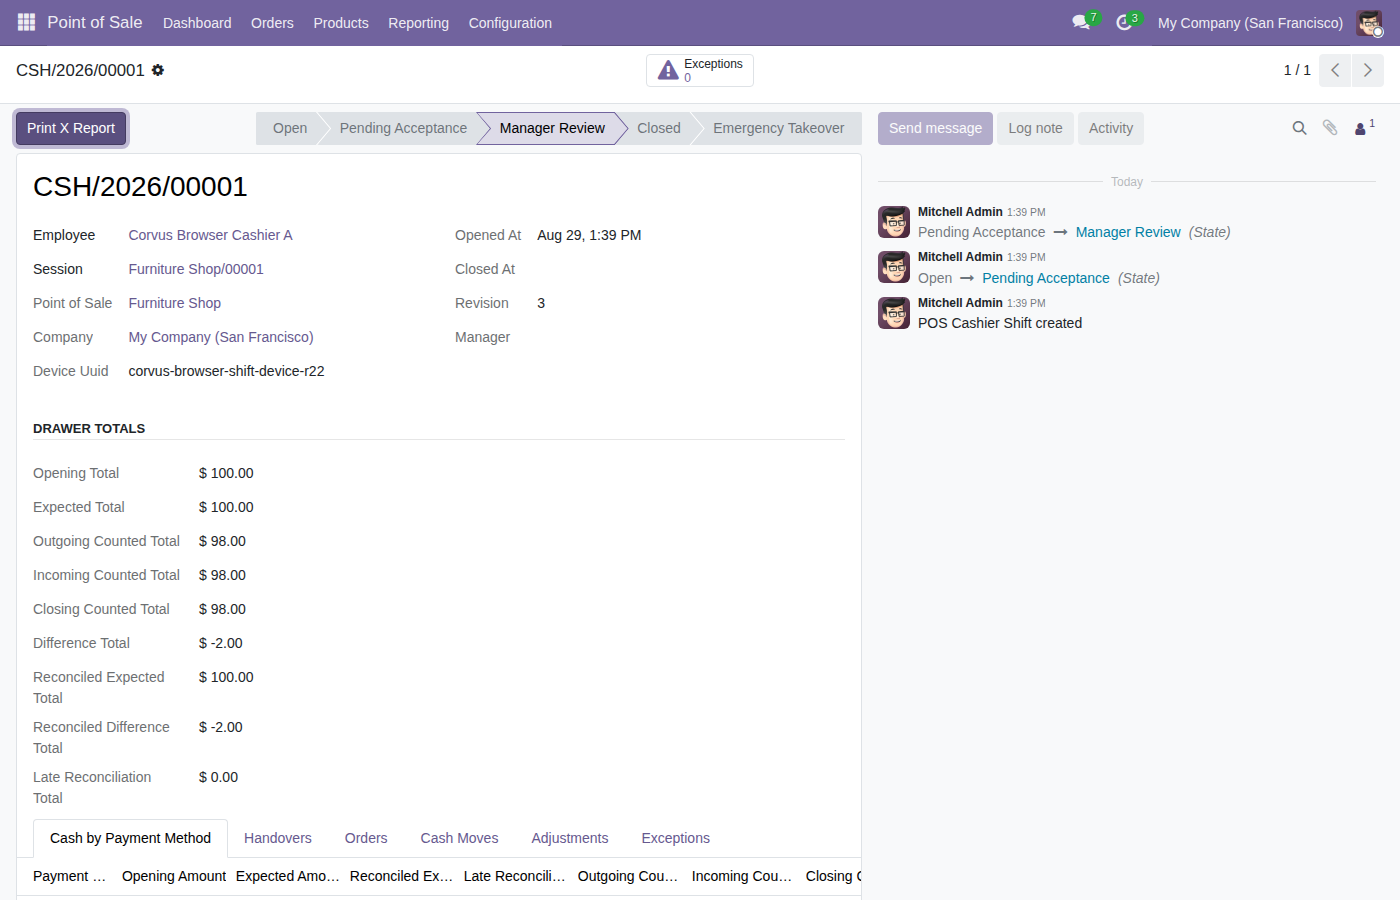Image resolution: width=1400 pixels, height=900 pixels.
Task: Sort by the Opening Amount column header
Action: [174, 876]
